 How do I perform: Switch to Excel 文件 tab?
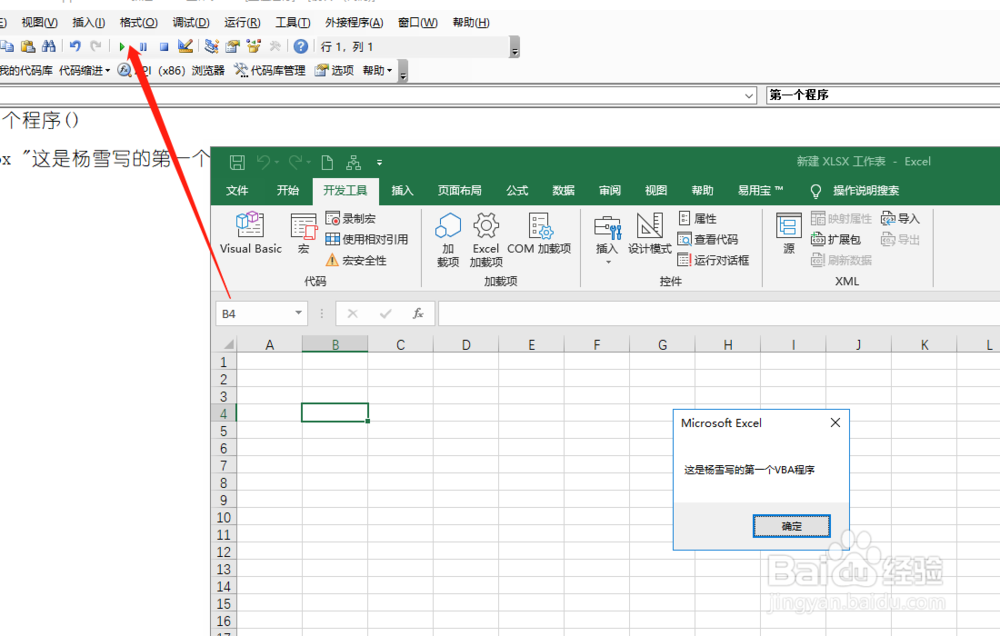point(237,190)
